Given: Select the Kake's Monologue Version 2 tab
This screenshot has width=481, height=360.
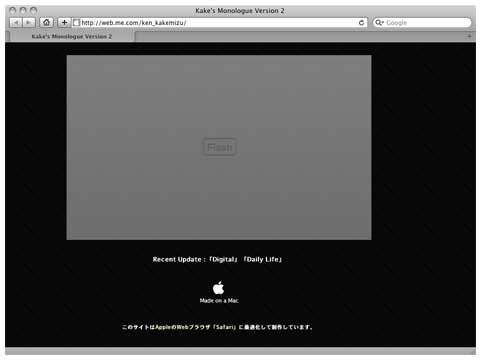Looking at the screenshot, I should tap(72, 36).
